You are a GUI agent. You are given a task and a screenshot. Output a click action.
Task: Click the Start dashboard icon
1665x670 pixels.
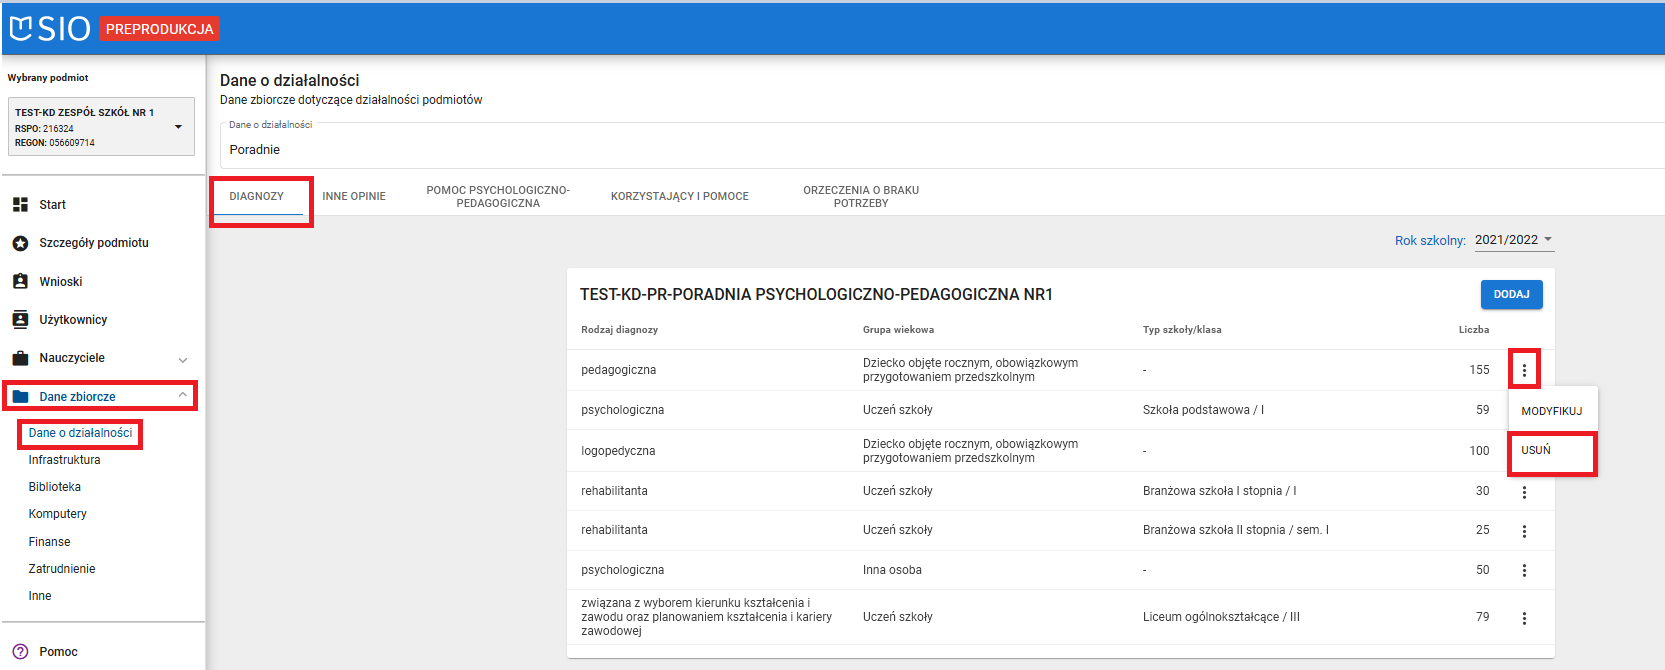point(20,205)
